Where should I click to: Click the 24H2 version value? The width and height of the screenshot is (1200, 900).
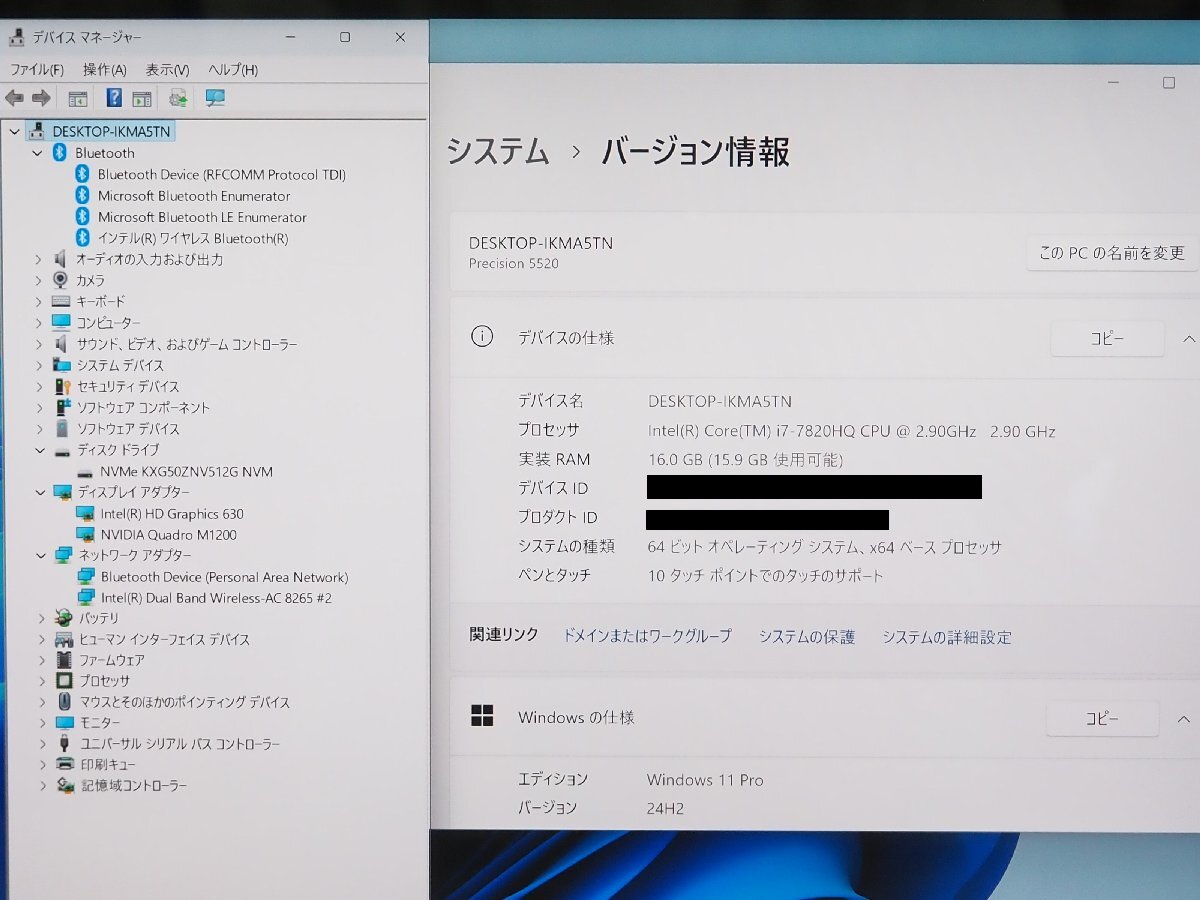point(665,808)
